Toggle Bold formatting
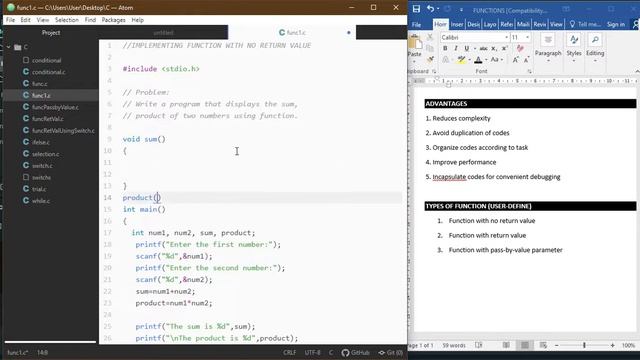Image resolution: width=640 pixels, height=360 pixels. pyautogui.click(x=445, y=49)
